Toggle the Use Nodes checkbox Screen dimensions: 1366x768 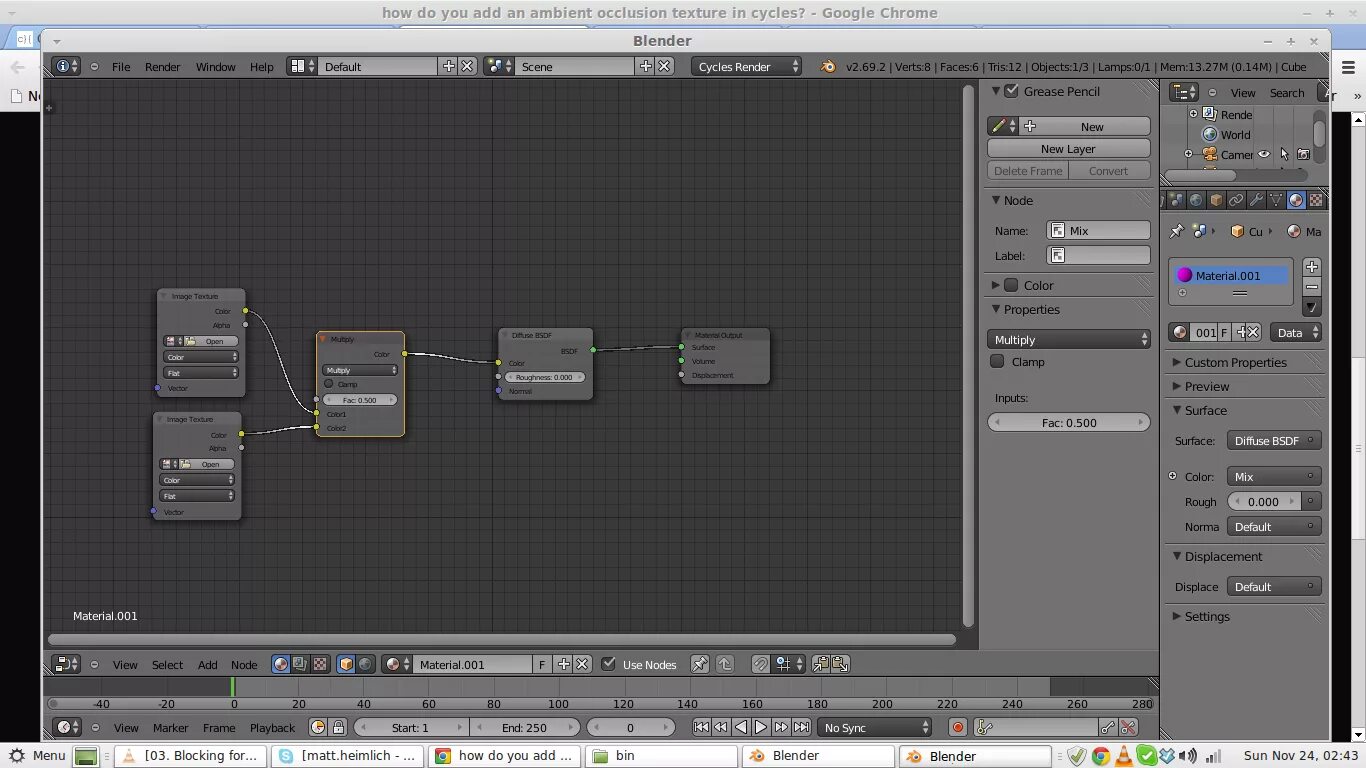tap(608, 664)
